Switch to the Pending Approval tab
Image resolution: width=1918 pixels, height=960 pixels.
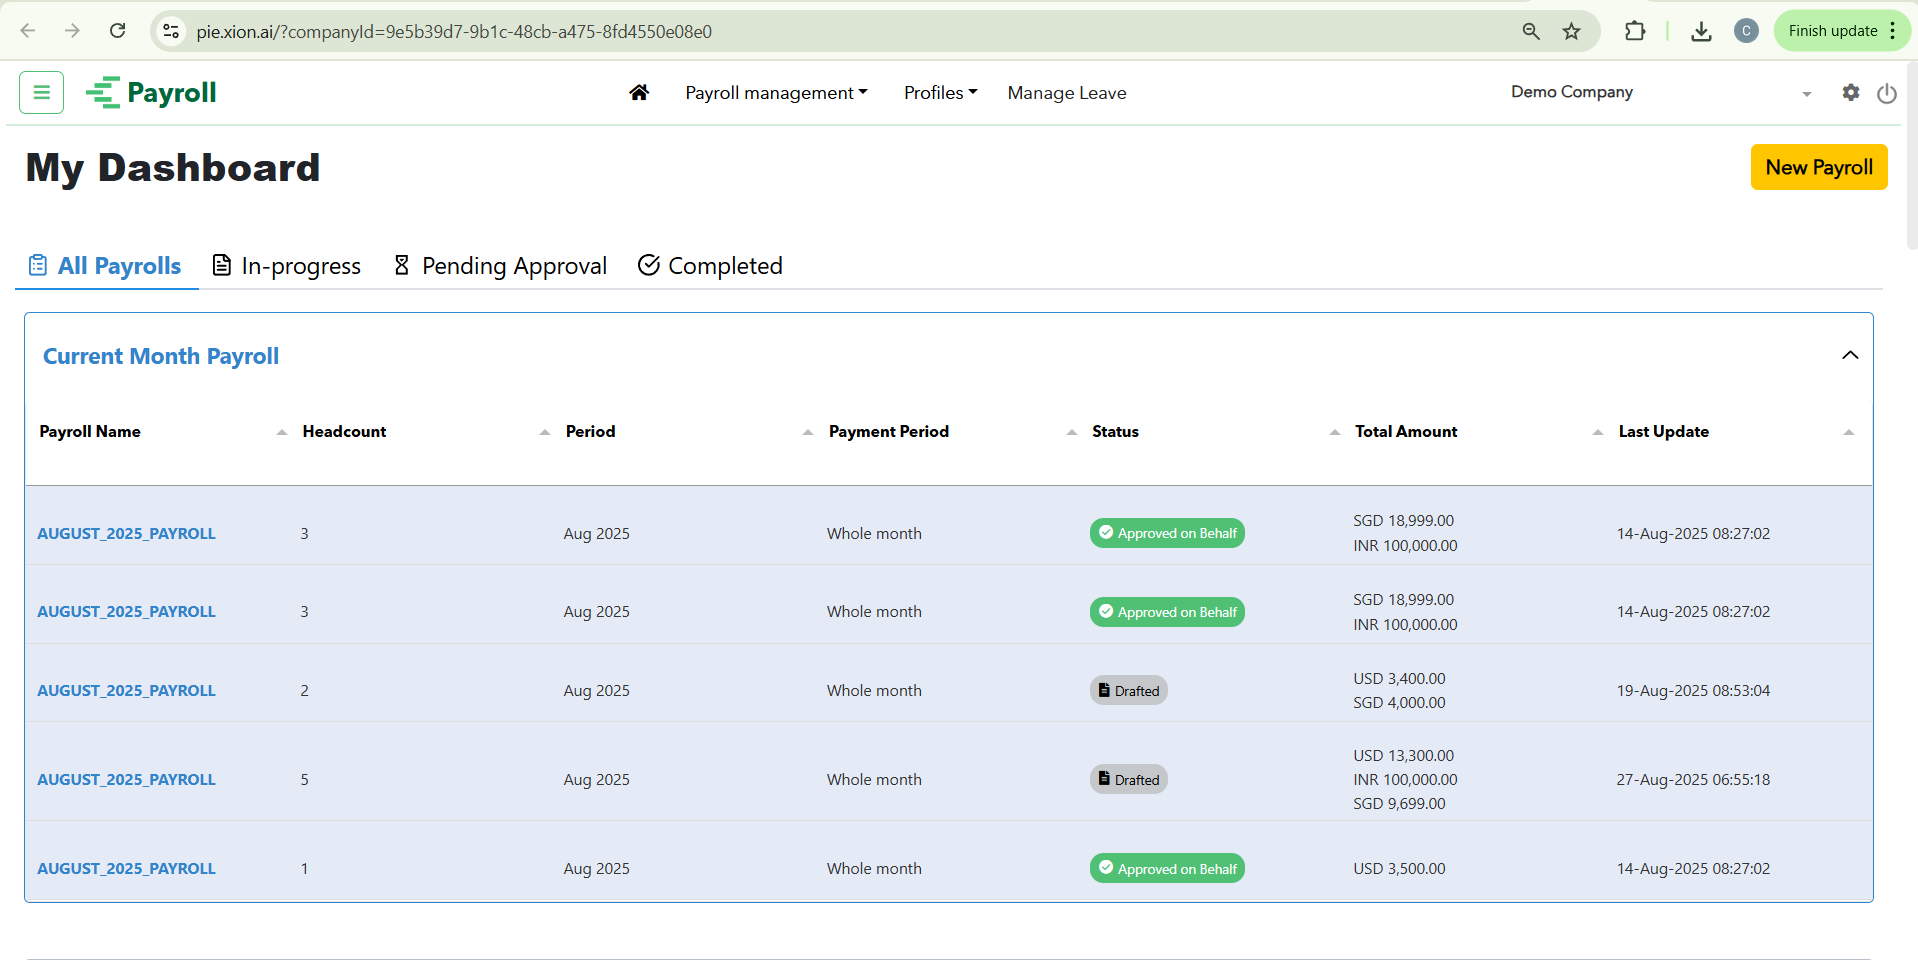click(x=500, y=266)
